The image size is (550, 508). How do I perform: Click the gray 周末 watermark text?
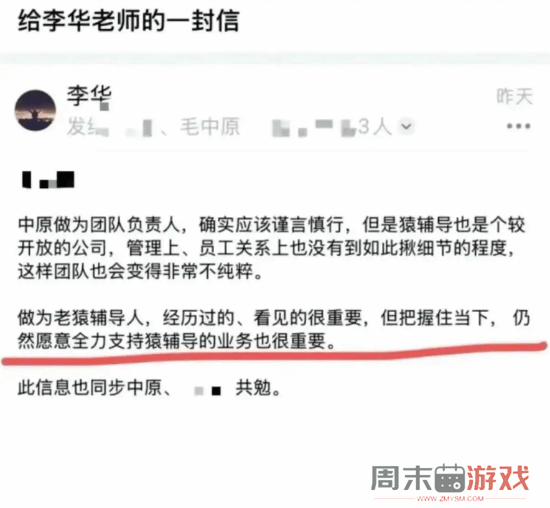(x=402, y=478)
